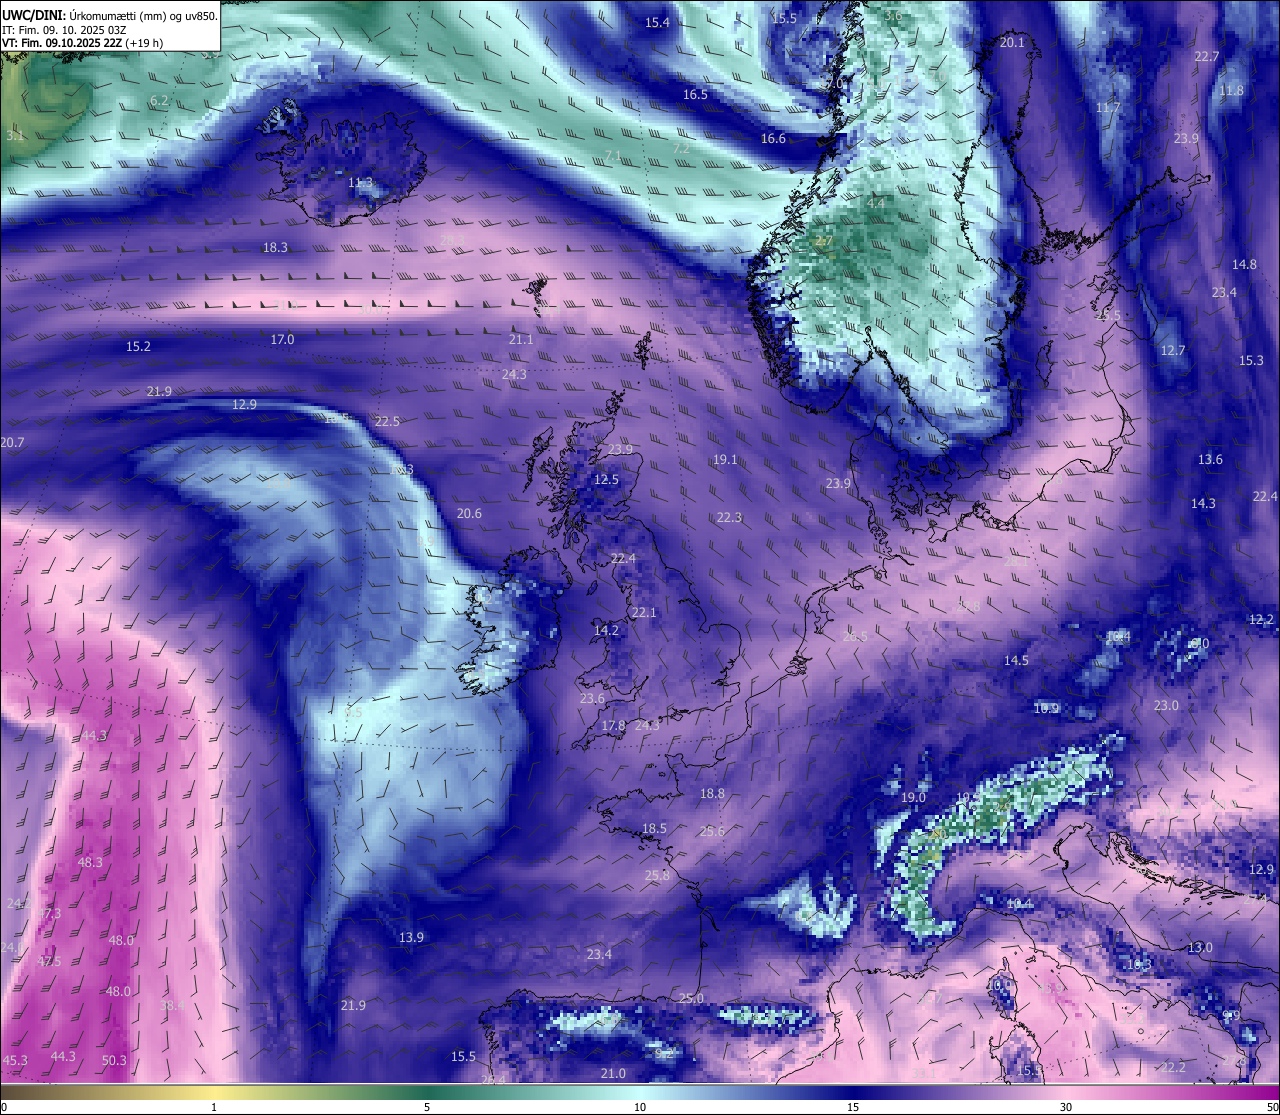Click the map value "15.3"

pos(1251,360)
